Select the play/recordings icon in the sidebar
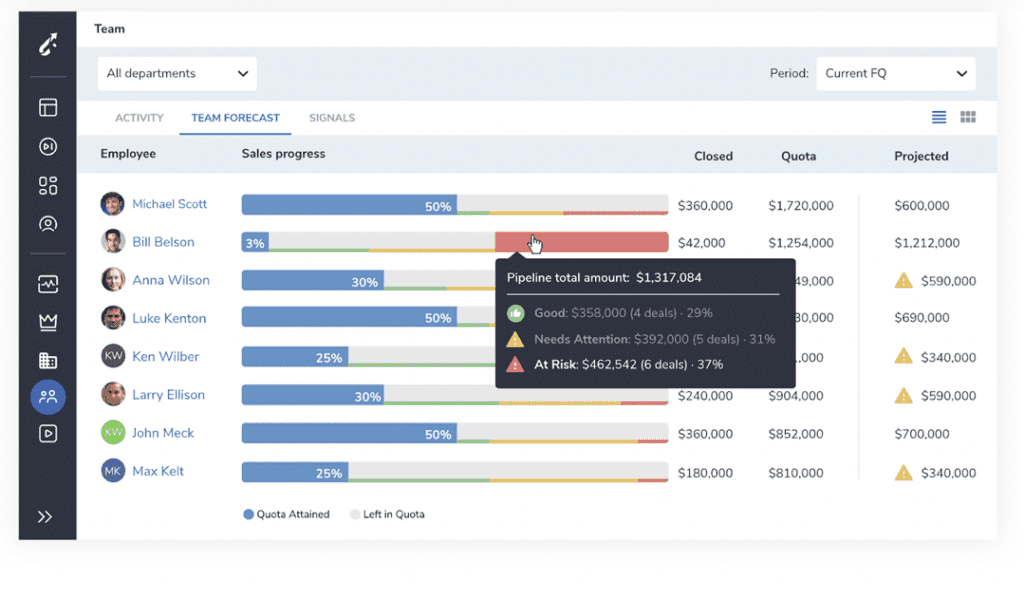This screenshot has width=1024, height=599. [47, 147]
